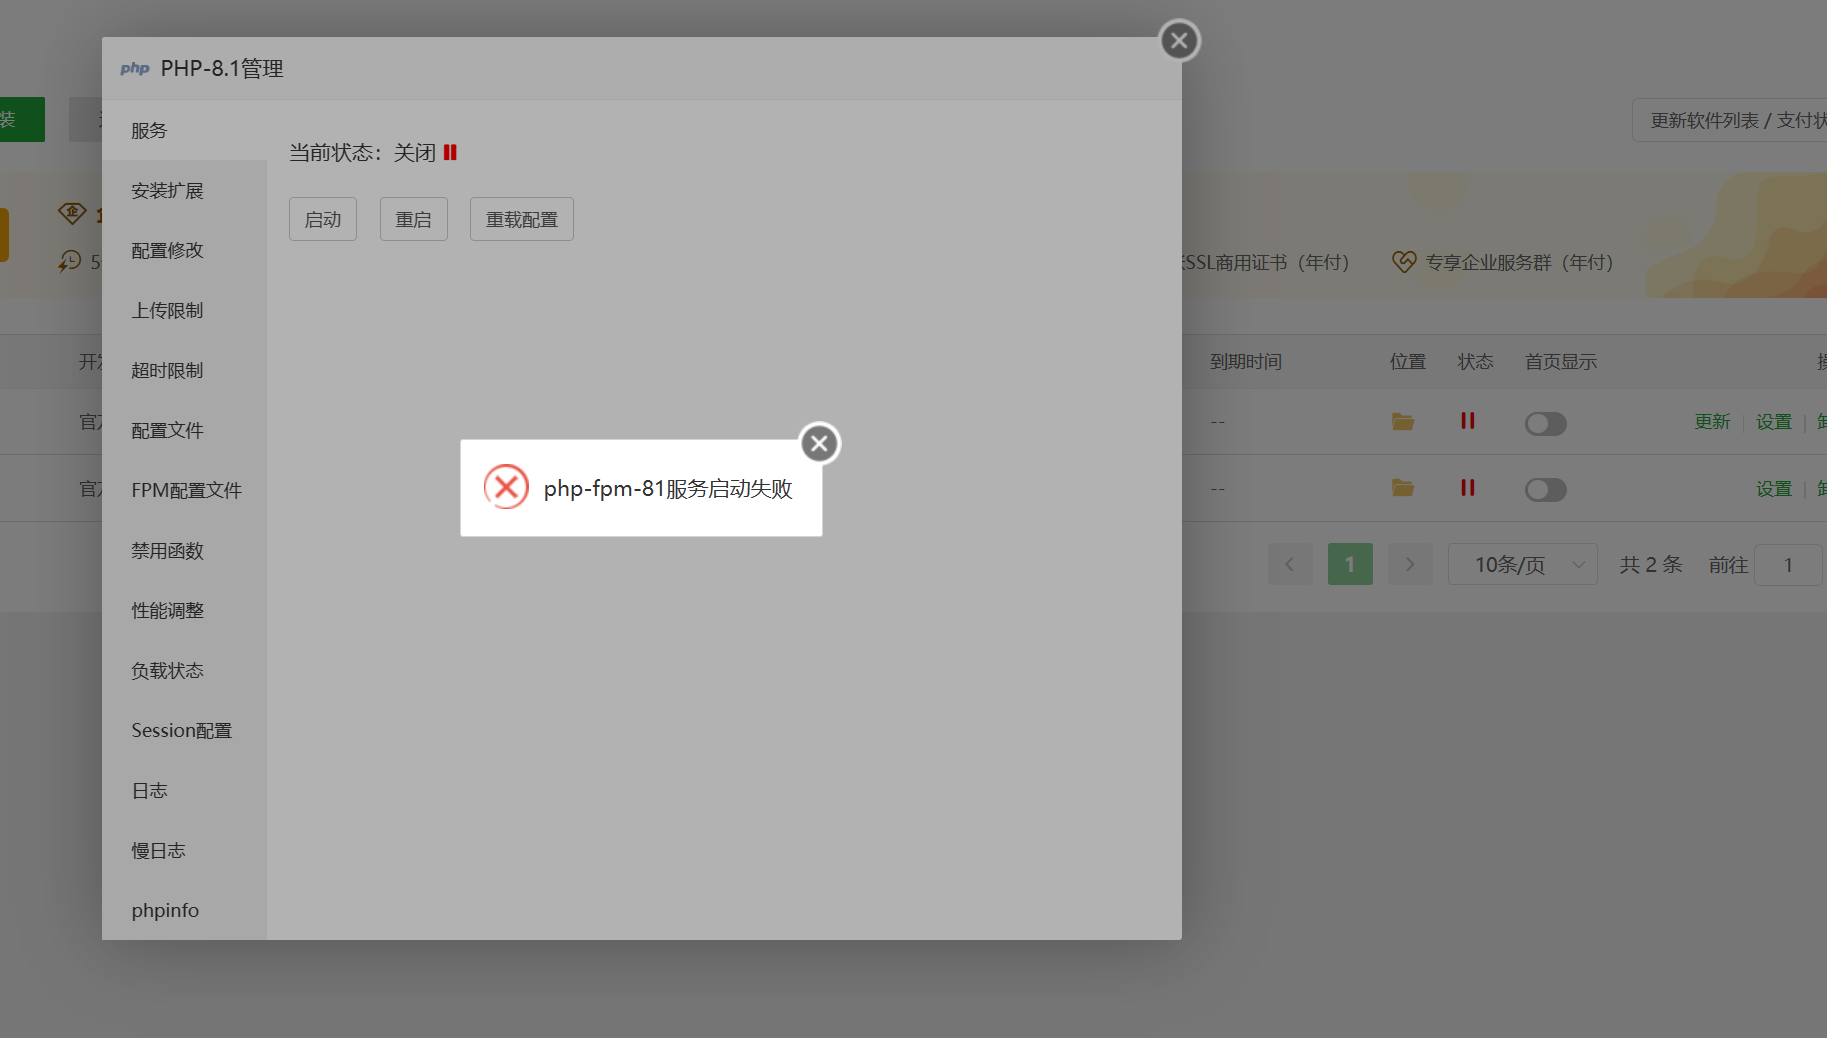Click paused status icon in second software row
1827x1038 pixels.
click(x=1468, y=488)
